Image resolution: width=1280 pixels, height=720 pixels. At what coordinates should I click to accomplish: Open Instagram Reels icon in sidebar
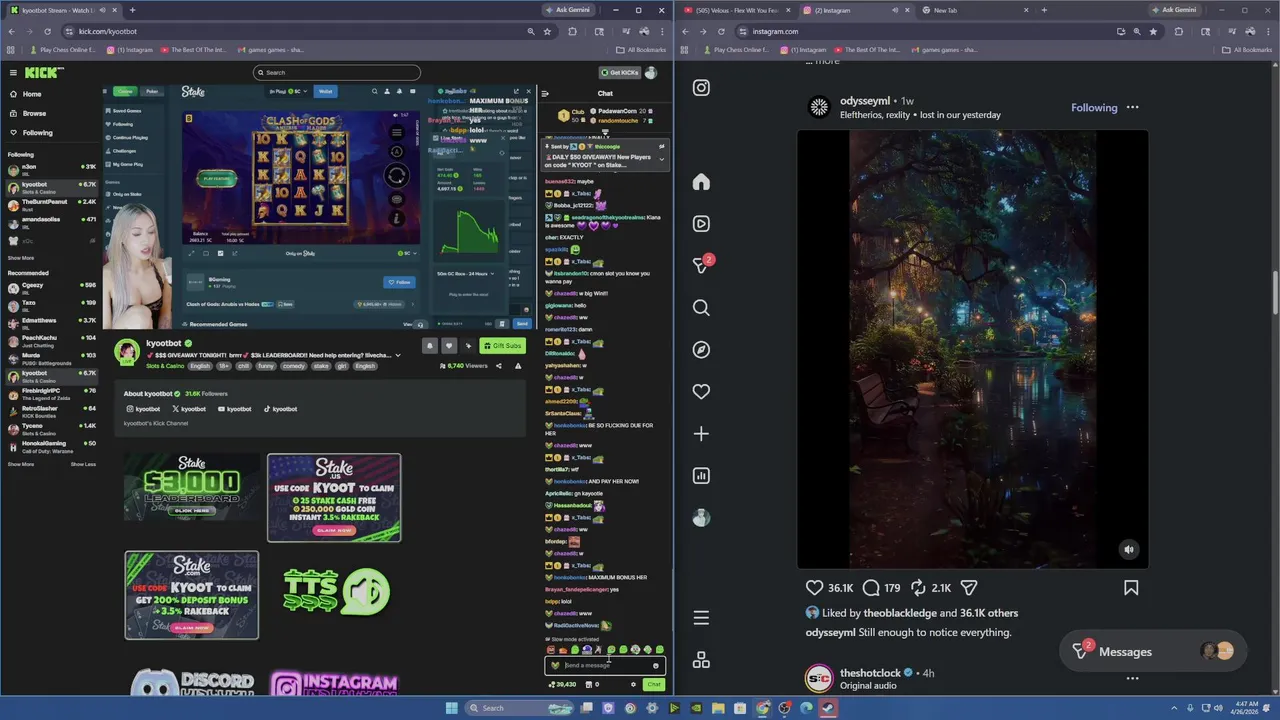click(x=701, y=224)
